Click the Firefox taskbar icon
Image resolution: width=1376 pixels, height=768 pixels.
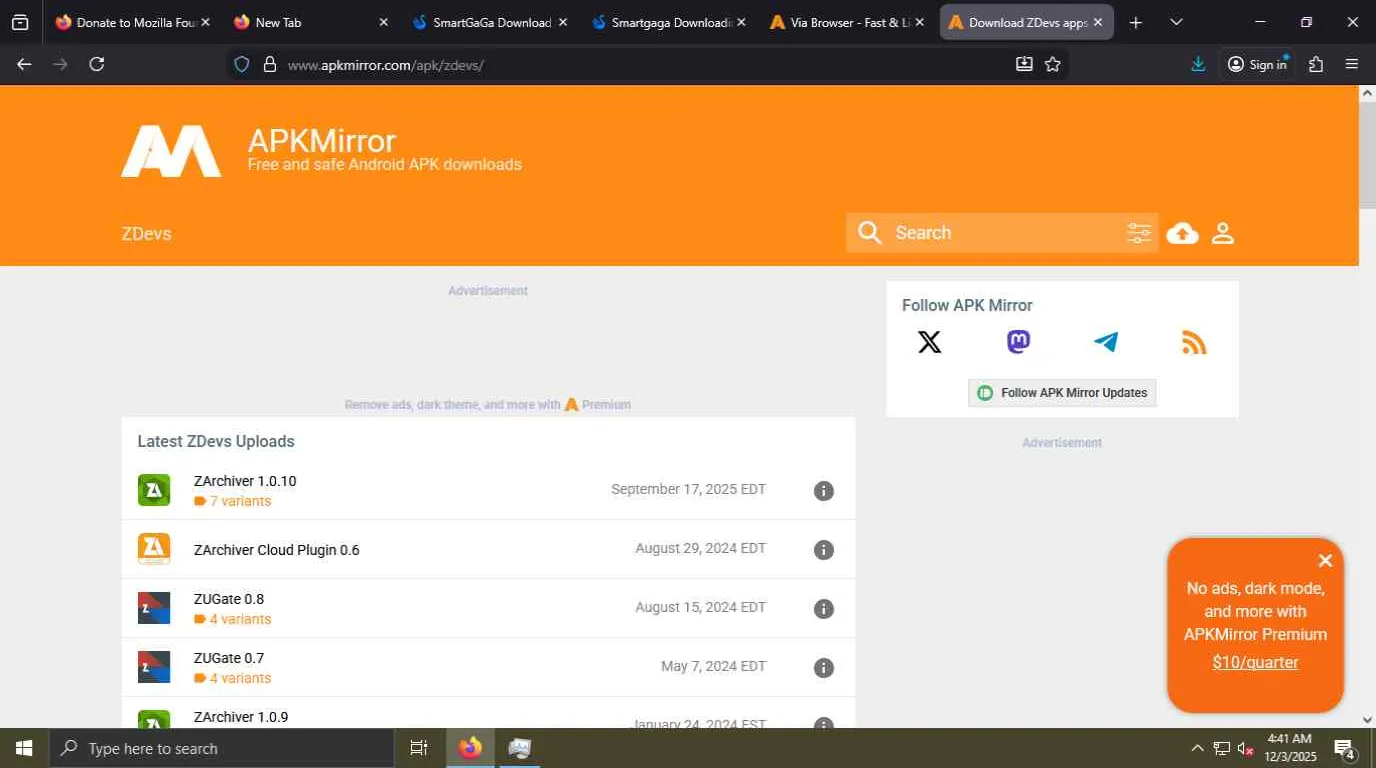(x=470, y=748)
